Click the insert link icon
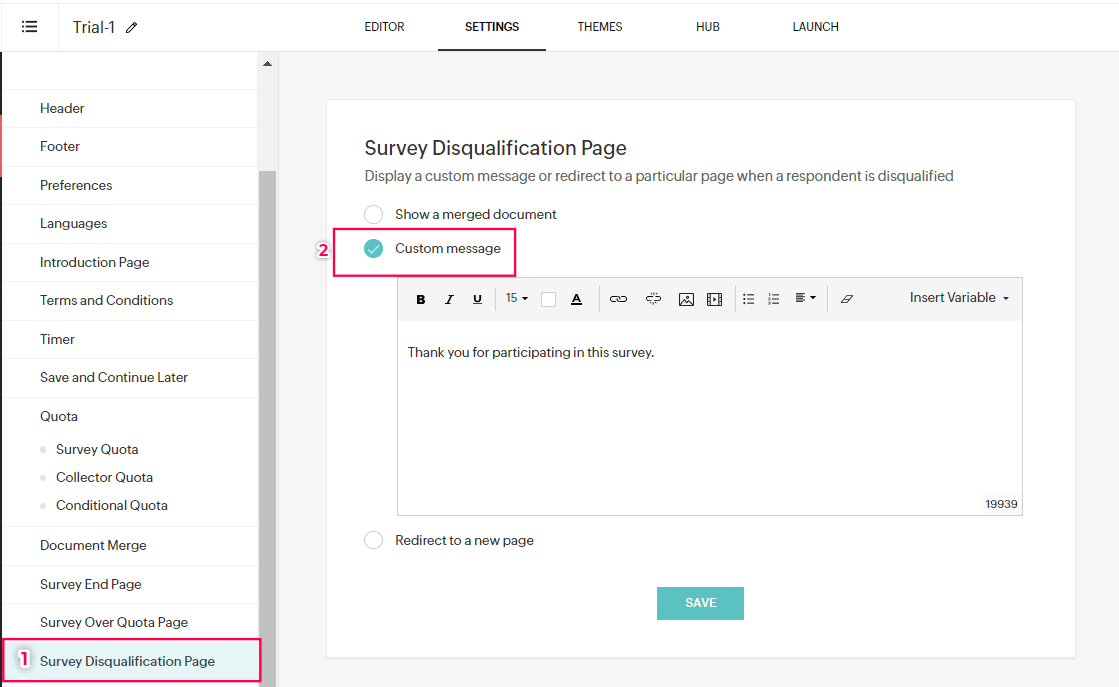This screenshot has height=687, width=1119. 618,299
